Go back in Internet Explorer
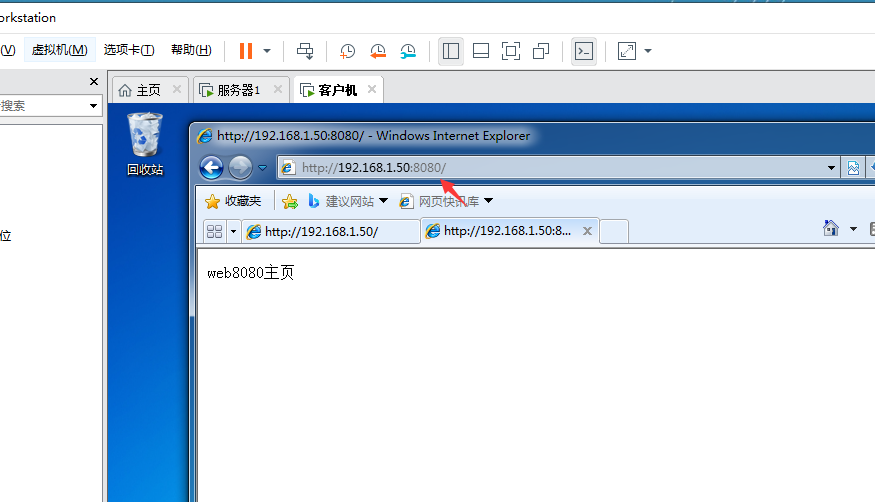 click(211, 167)
